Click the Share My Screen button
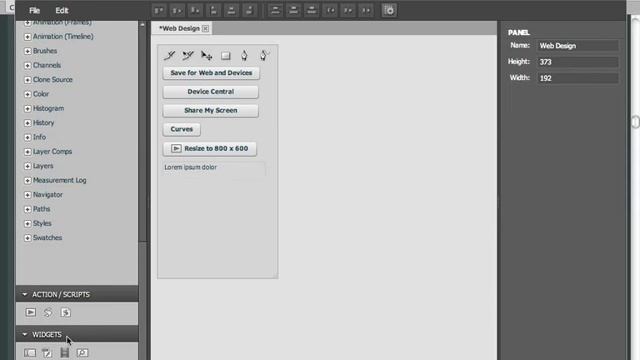 coord(211,110)
